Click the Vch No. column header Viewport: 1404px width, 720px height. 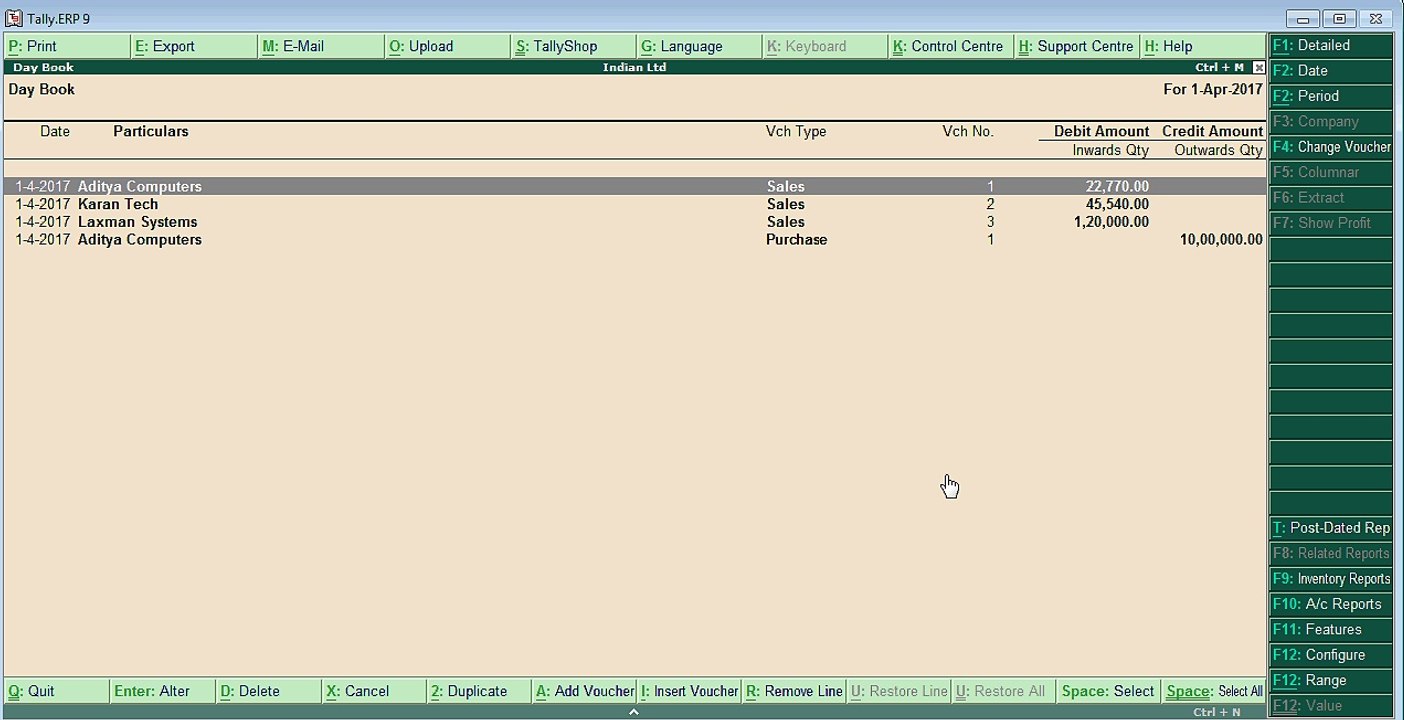coord(968,131)
